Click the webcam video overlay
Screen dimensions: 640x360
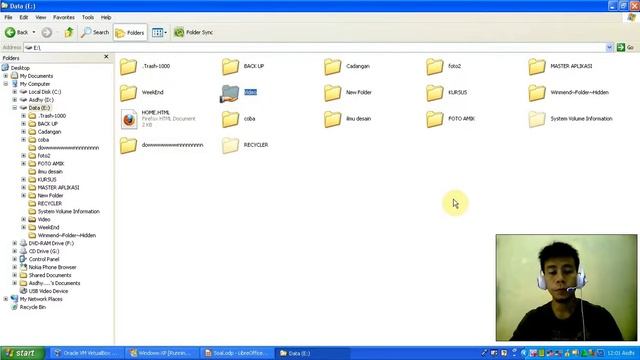point(566,287)
